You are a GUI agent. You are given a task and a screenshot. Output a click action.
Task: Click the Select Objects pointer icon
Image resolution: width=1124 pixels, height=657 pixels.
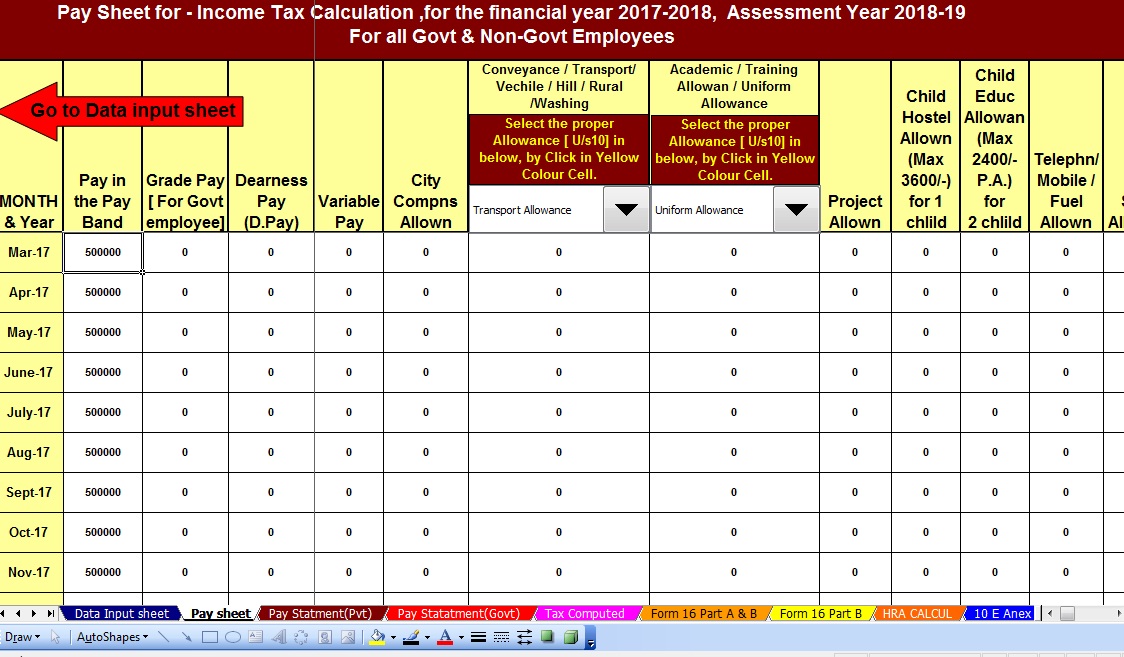point(55,637)
